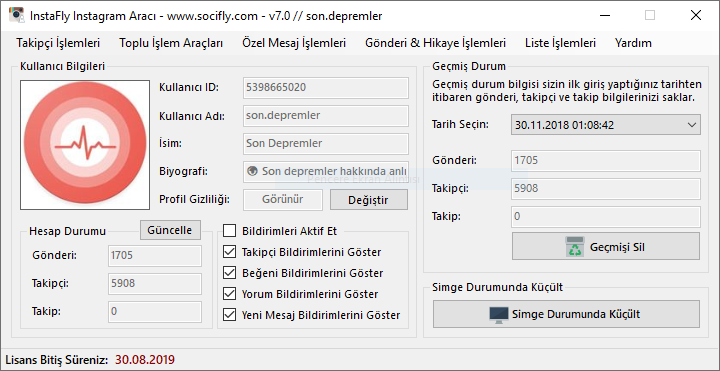This screenshot has height=371, width=720.
Task: Click Takipçi field in Geçmiş Durum
Action: click(606, 189)
